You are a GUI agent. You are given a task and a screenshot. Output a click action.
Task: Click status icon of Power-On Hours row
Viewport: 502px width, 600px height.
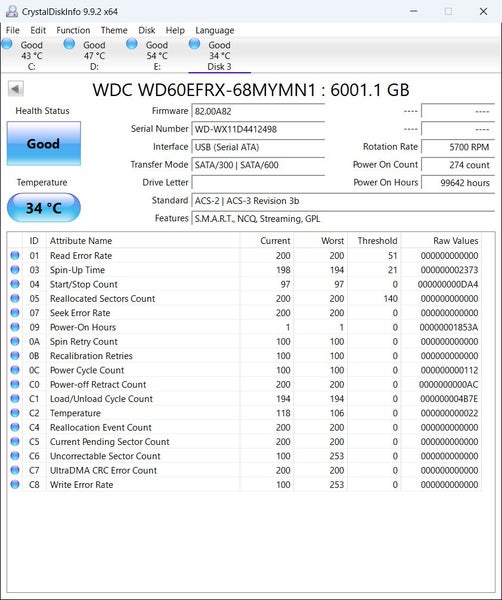tap(15, 327)
